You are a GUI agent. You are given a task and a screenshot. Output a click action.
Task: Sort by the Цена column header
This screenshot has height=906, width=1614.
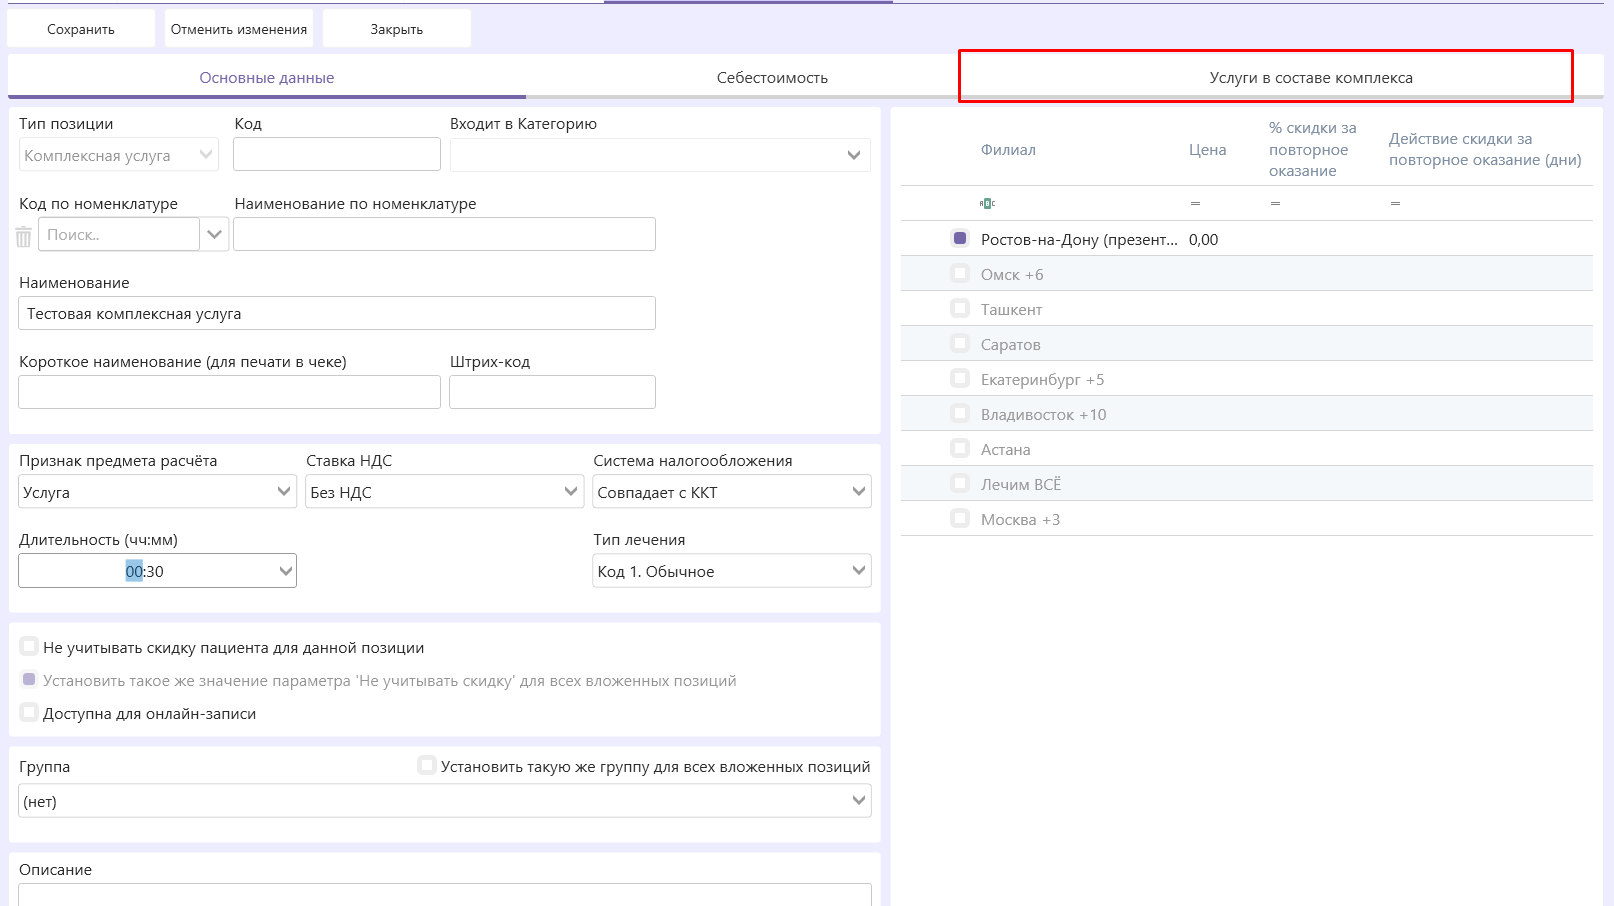point(1208,150)
